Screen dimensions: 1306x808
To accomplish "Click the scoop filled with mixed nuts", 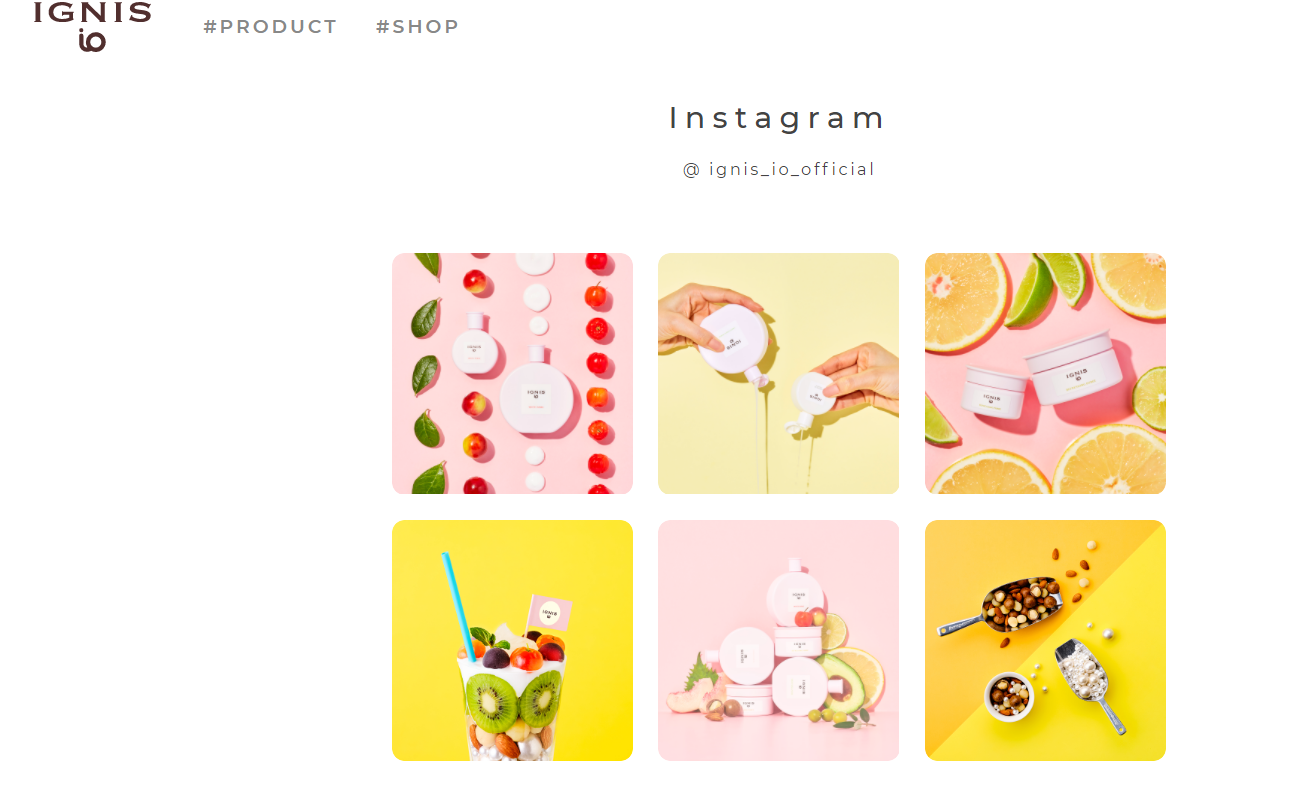I will point(1002,605).
